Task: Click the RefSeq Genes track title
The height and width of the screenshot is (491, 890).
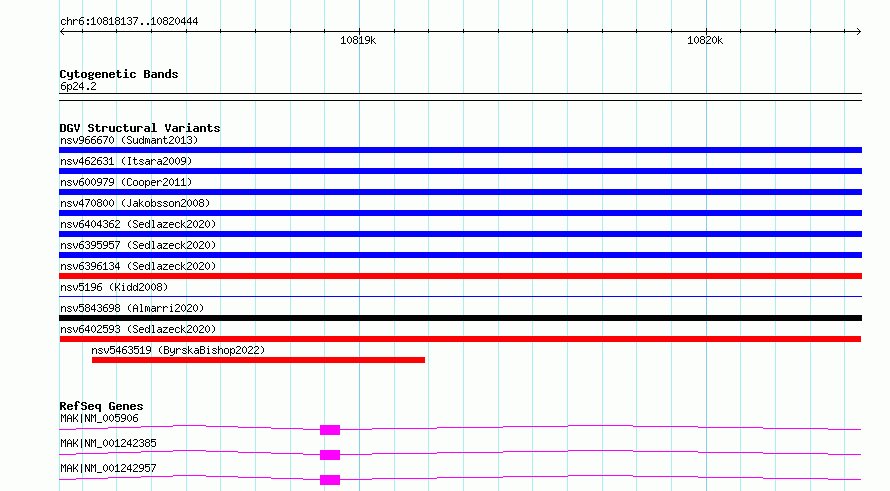Action: coord(101,406)
